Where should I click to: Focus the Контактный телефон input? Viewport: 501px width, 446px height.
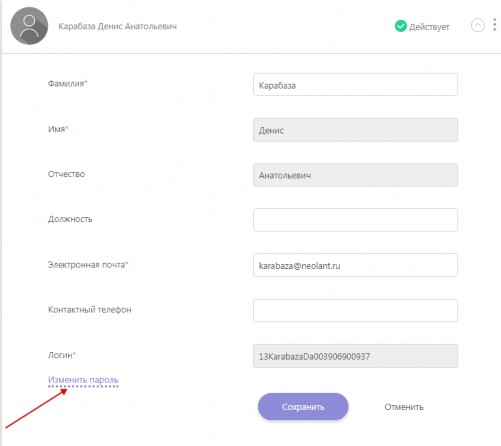click(x=355, y=310)
